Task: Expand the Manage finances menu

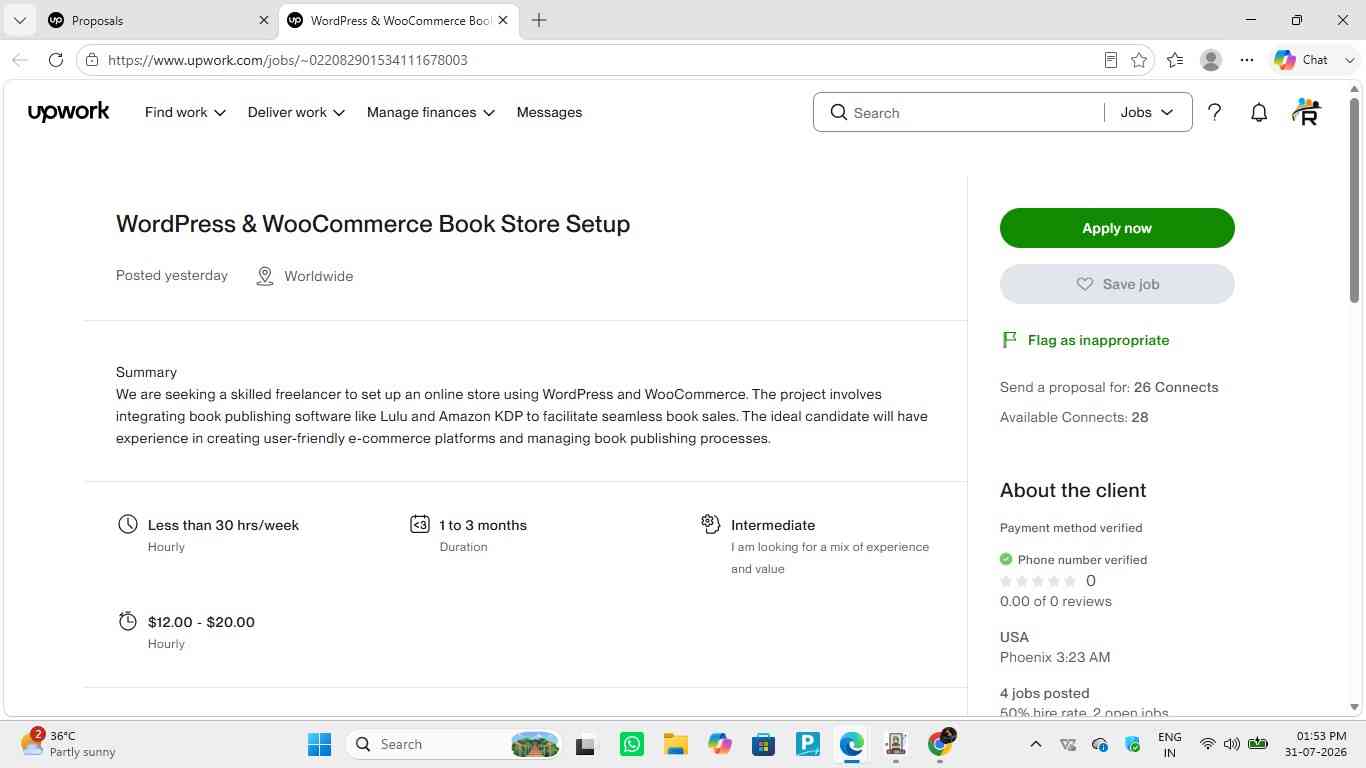Action: point(431,112)
